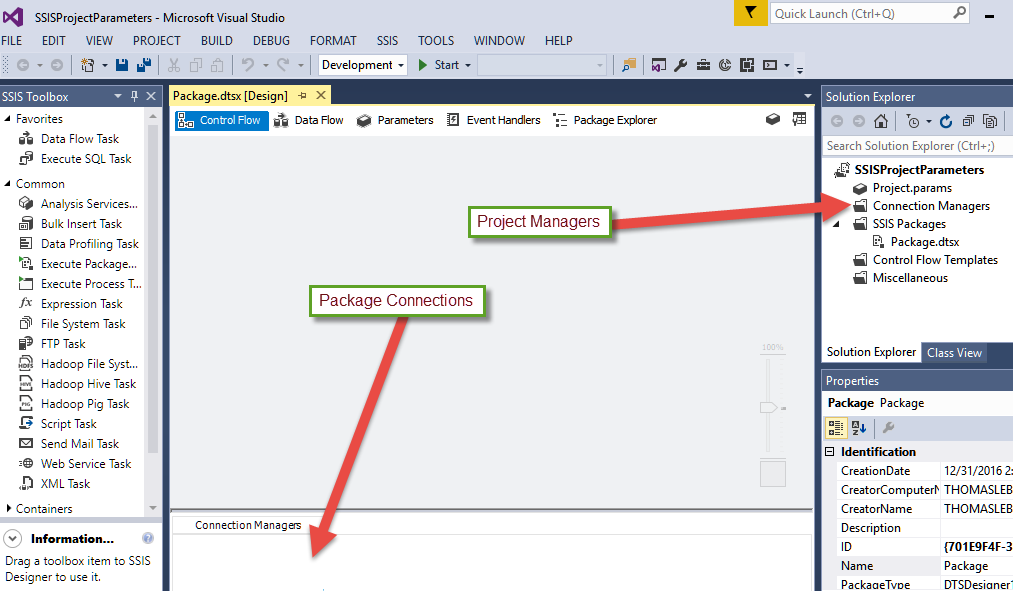Select Control Flow Templates folder
The height and width of the screenshot is (591, 1013).
click(x=934, y=260)
